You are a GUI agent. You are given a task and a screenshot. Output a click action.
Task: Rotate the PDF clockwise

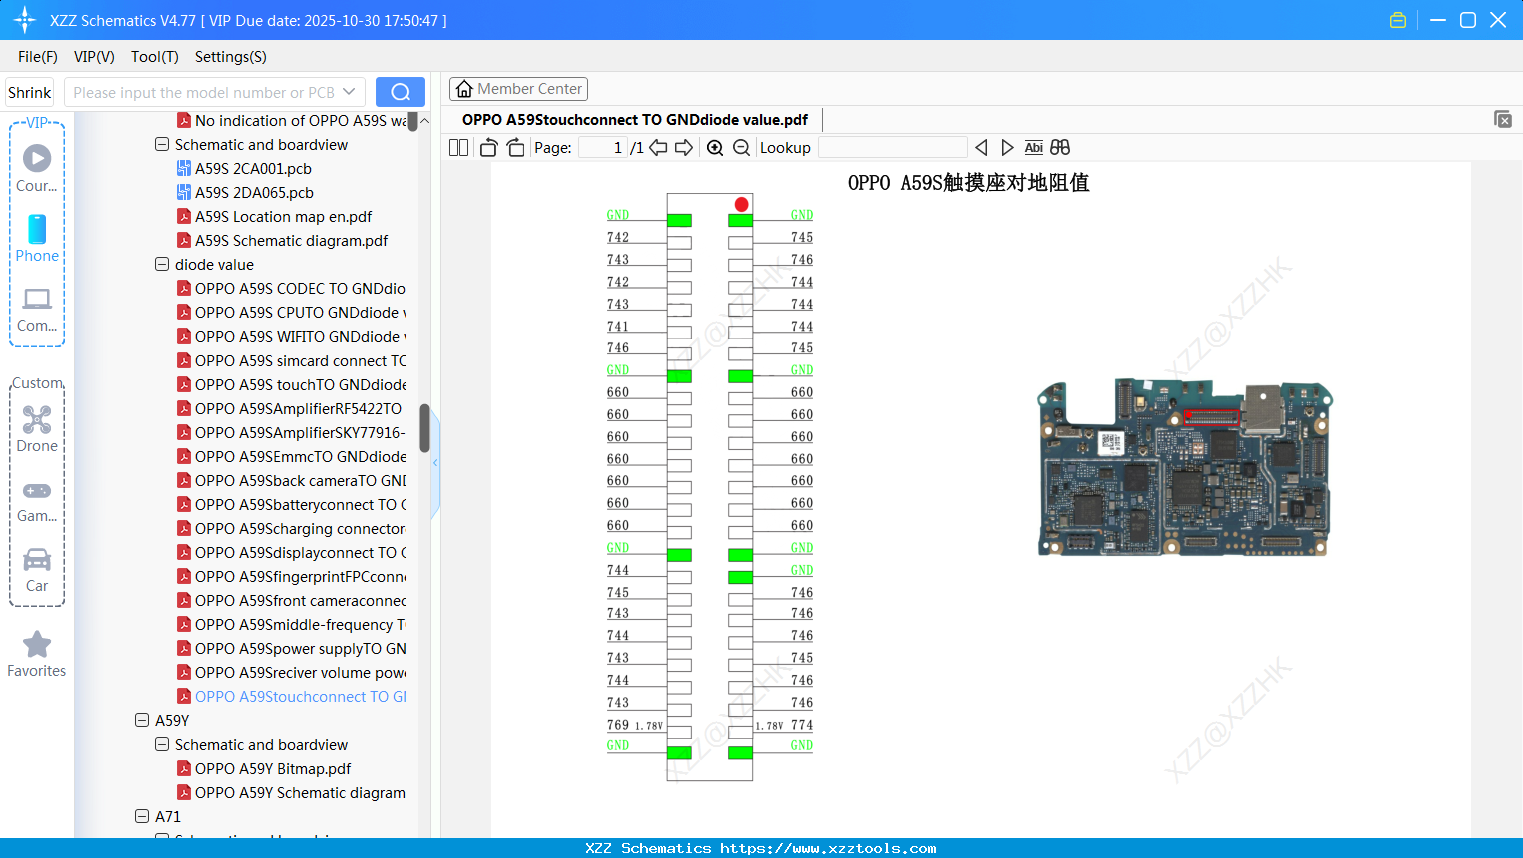[514, 147]
